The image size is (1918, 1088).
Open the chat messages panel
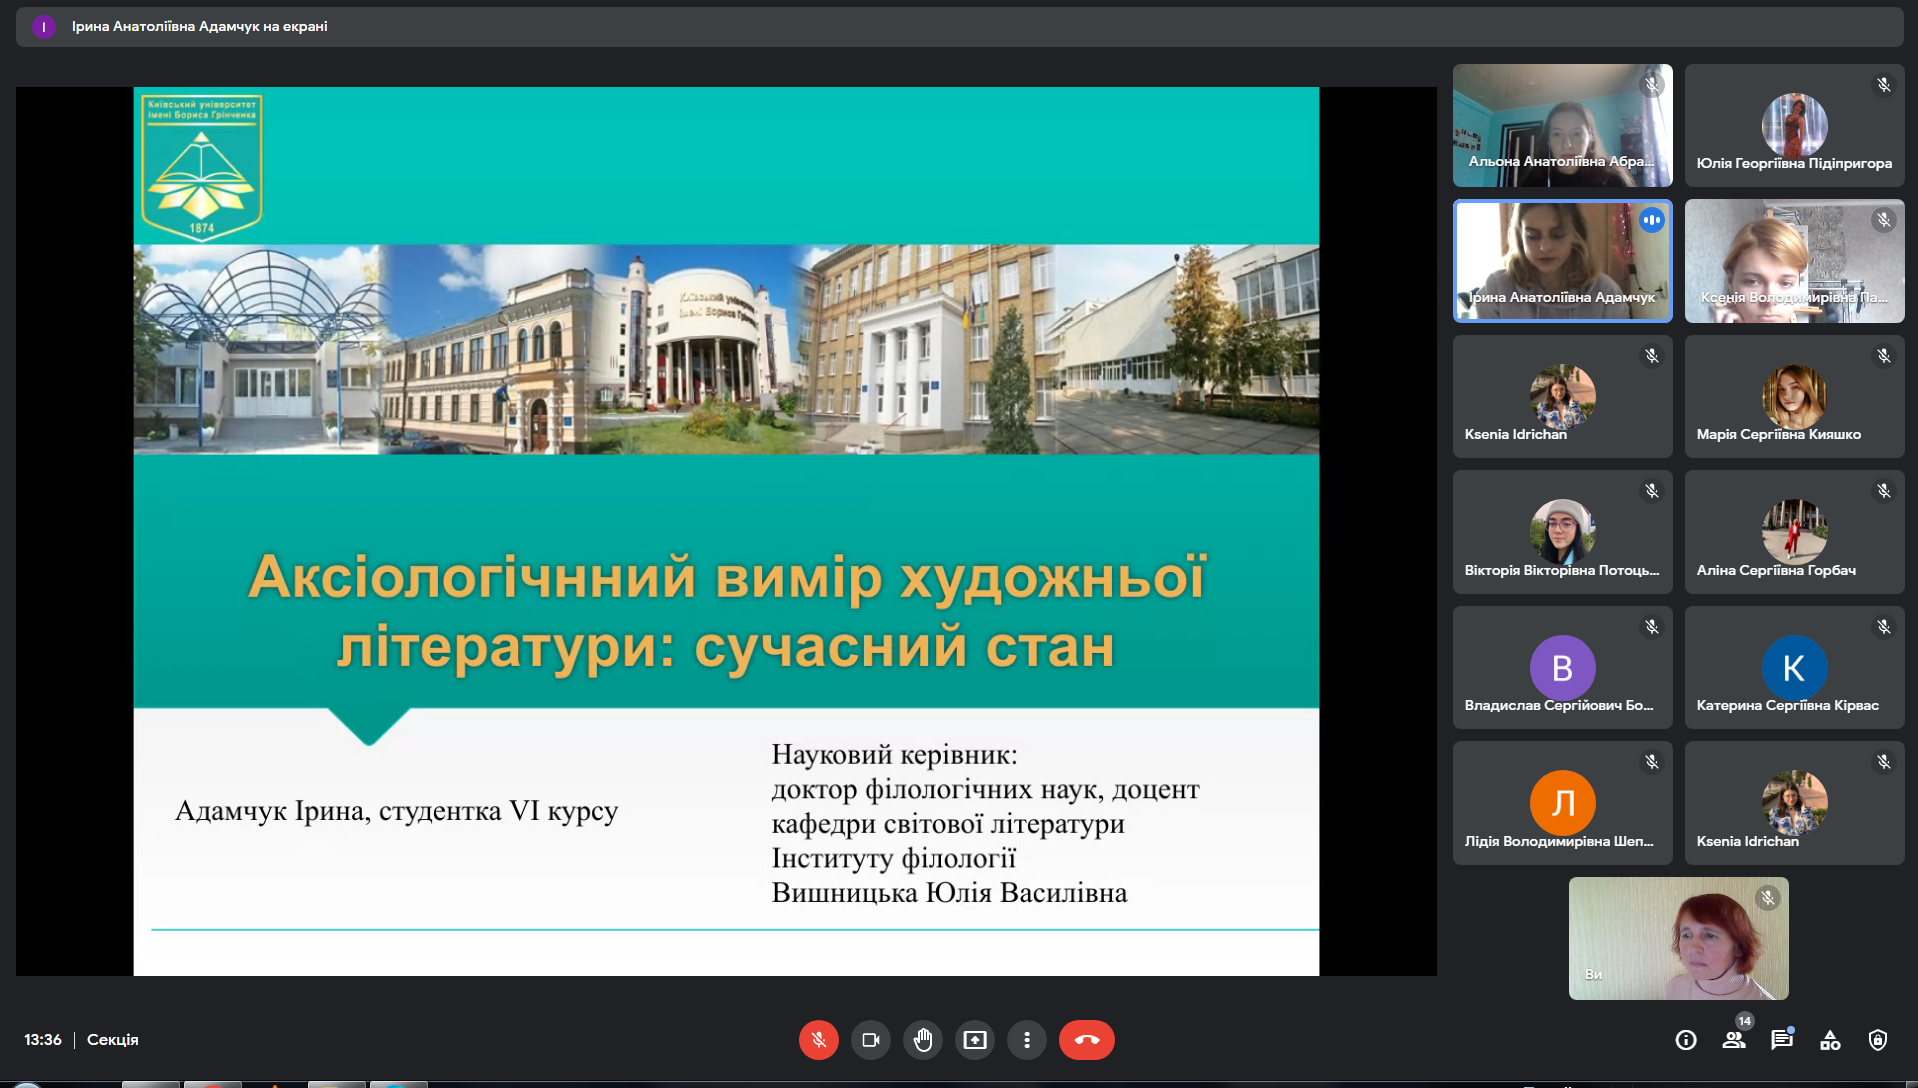pos(1781,1040)
